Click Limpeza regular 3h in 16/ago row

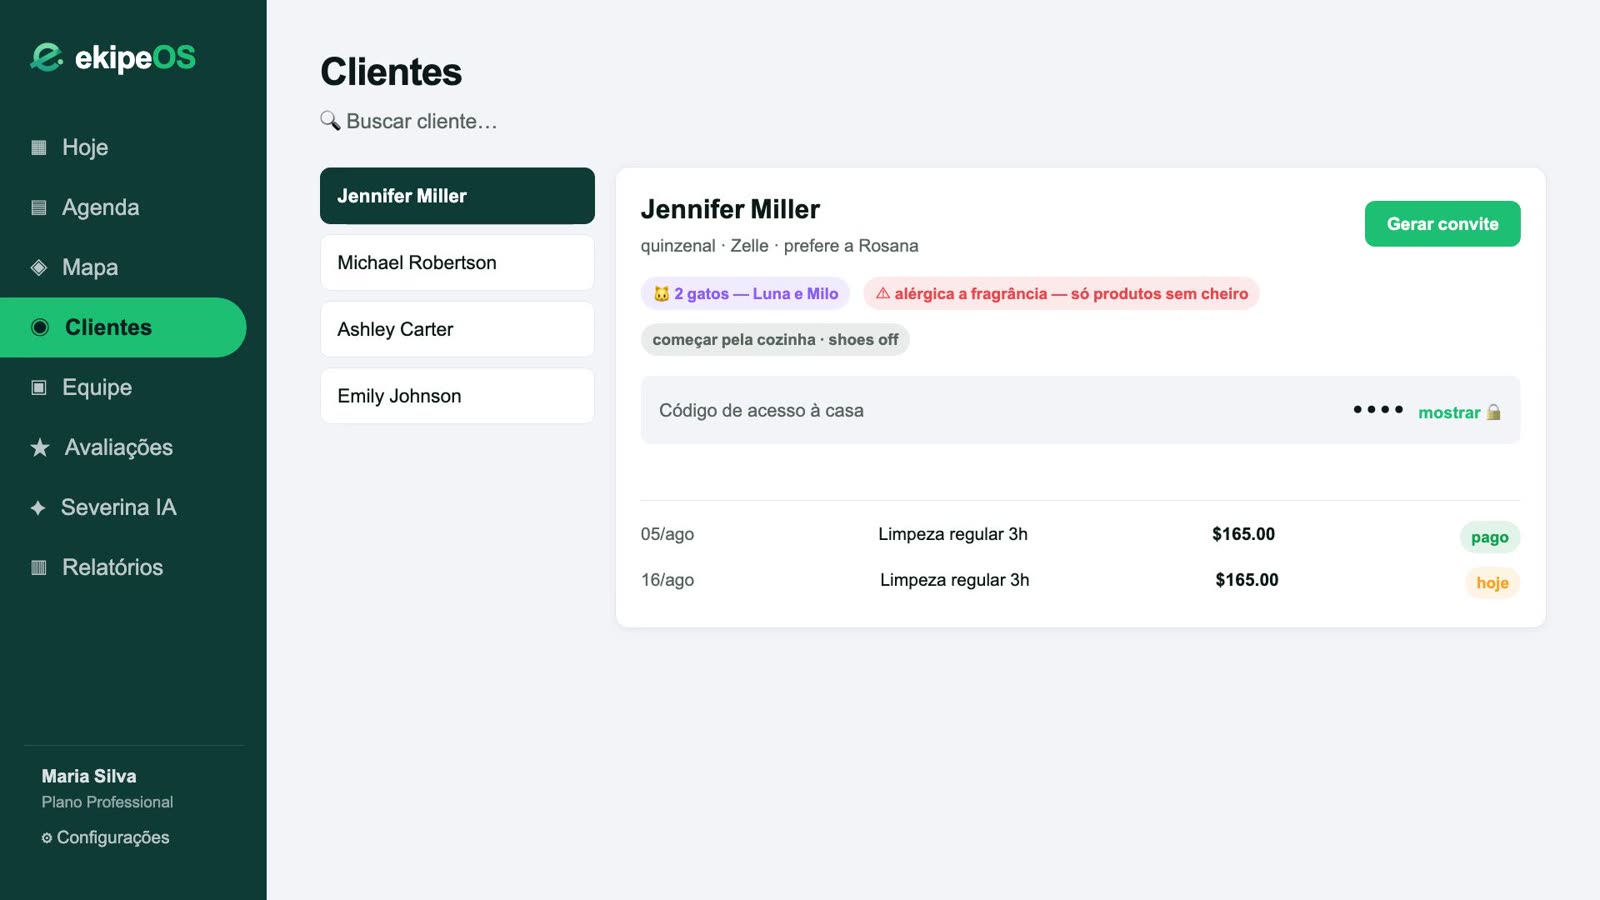(x=954, y=580)
